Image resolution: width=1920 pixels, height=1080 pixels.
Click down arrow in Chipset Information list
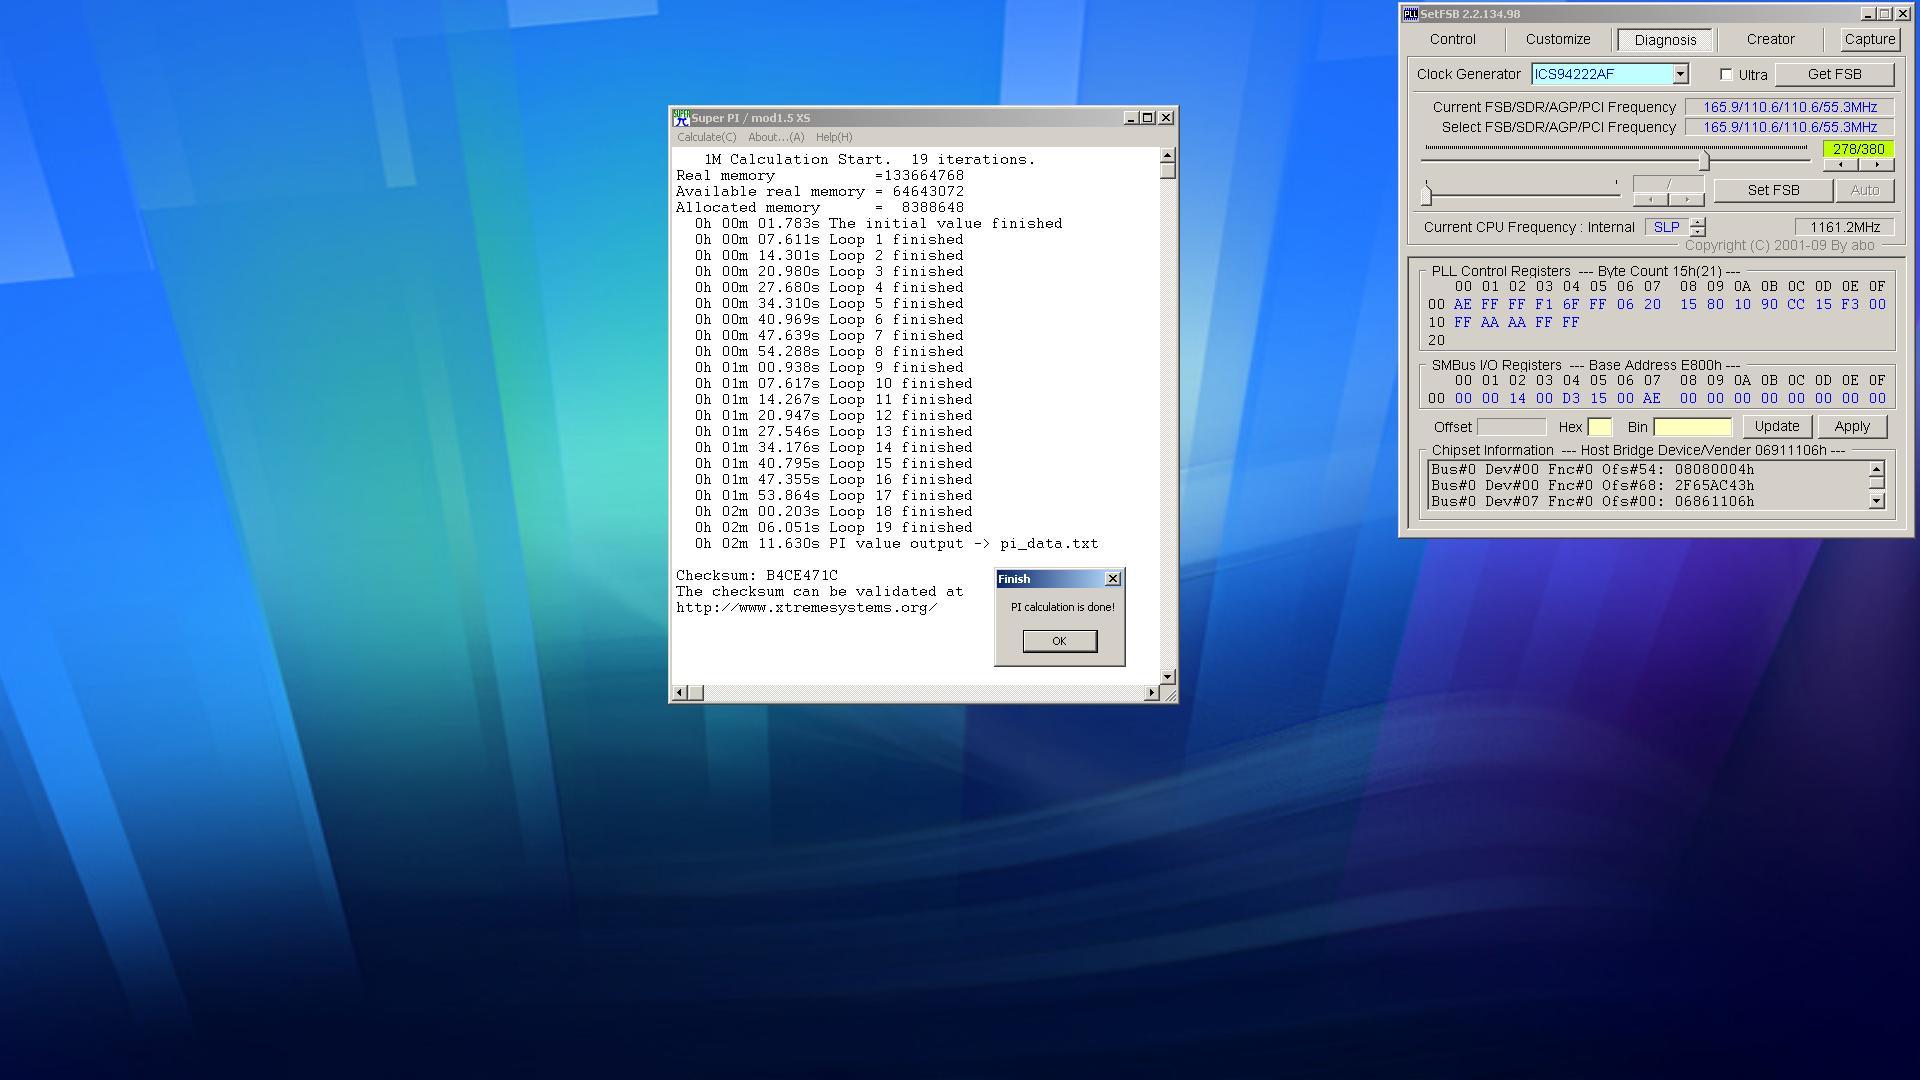click(x=1876, y=501)
